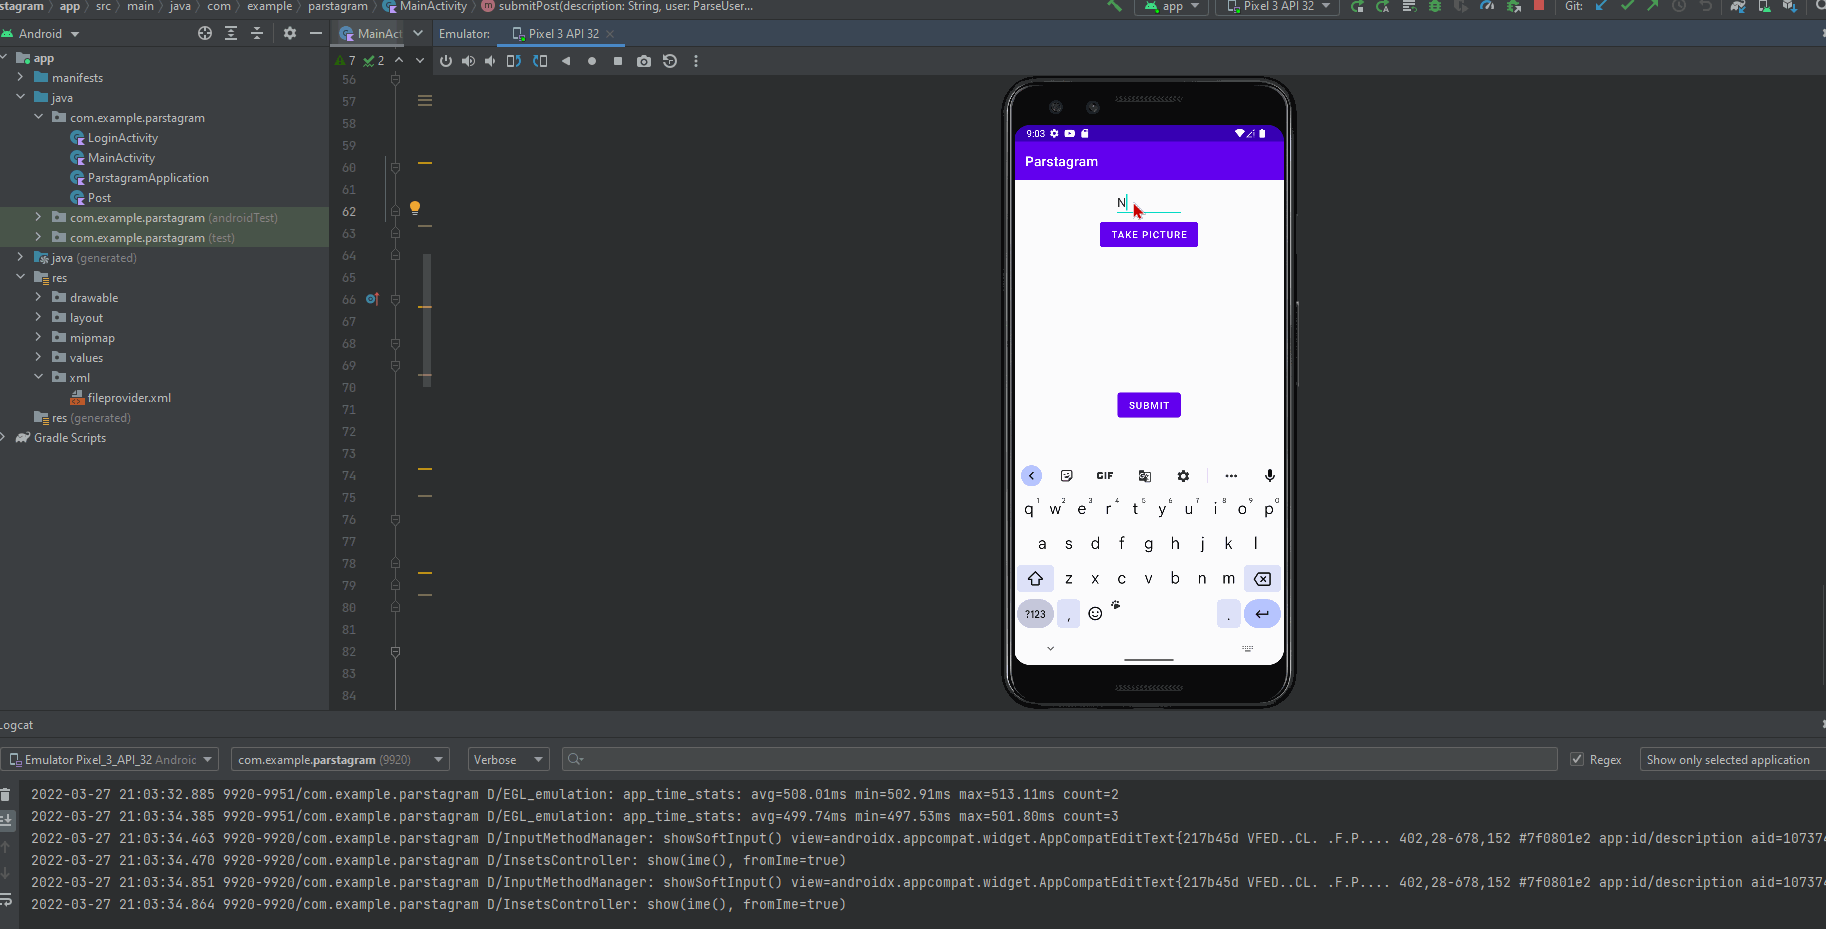
Task: Click the Collapse All icon in Project panel
Action: tap(257, 33)
